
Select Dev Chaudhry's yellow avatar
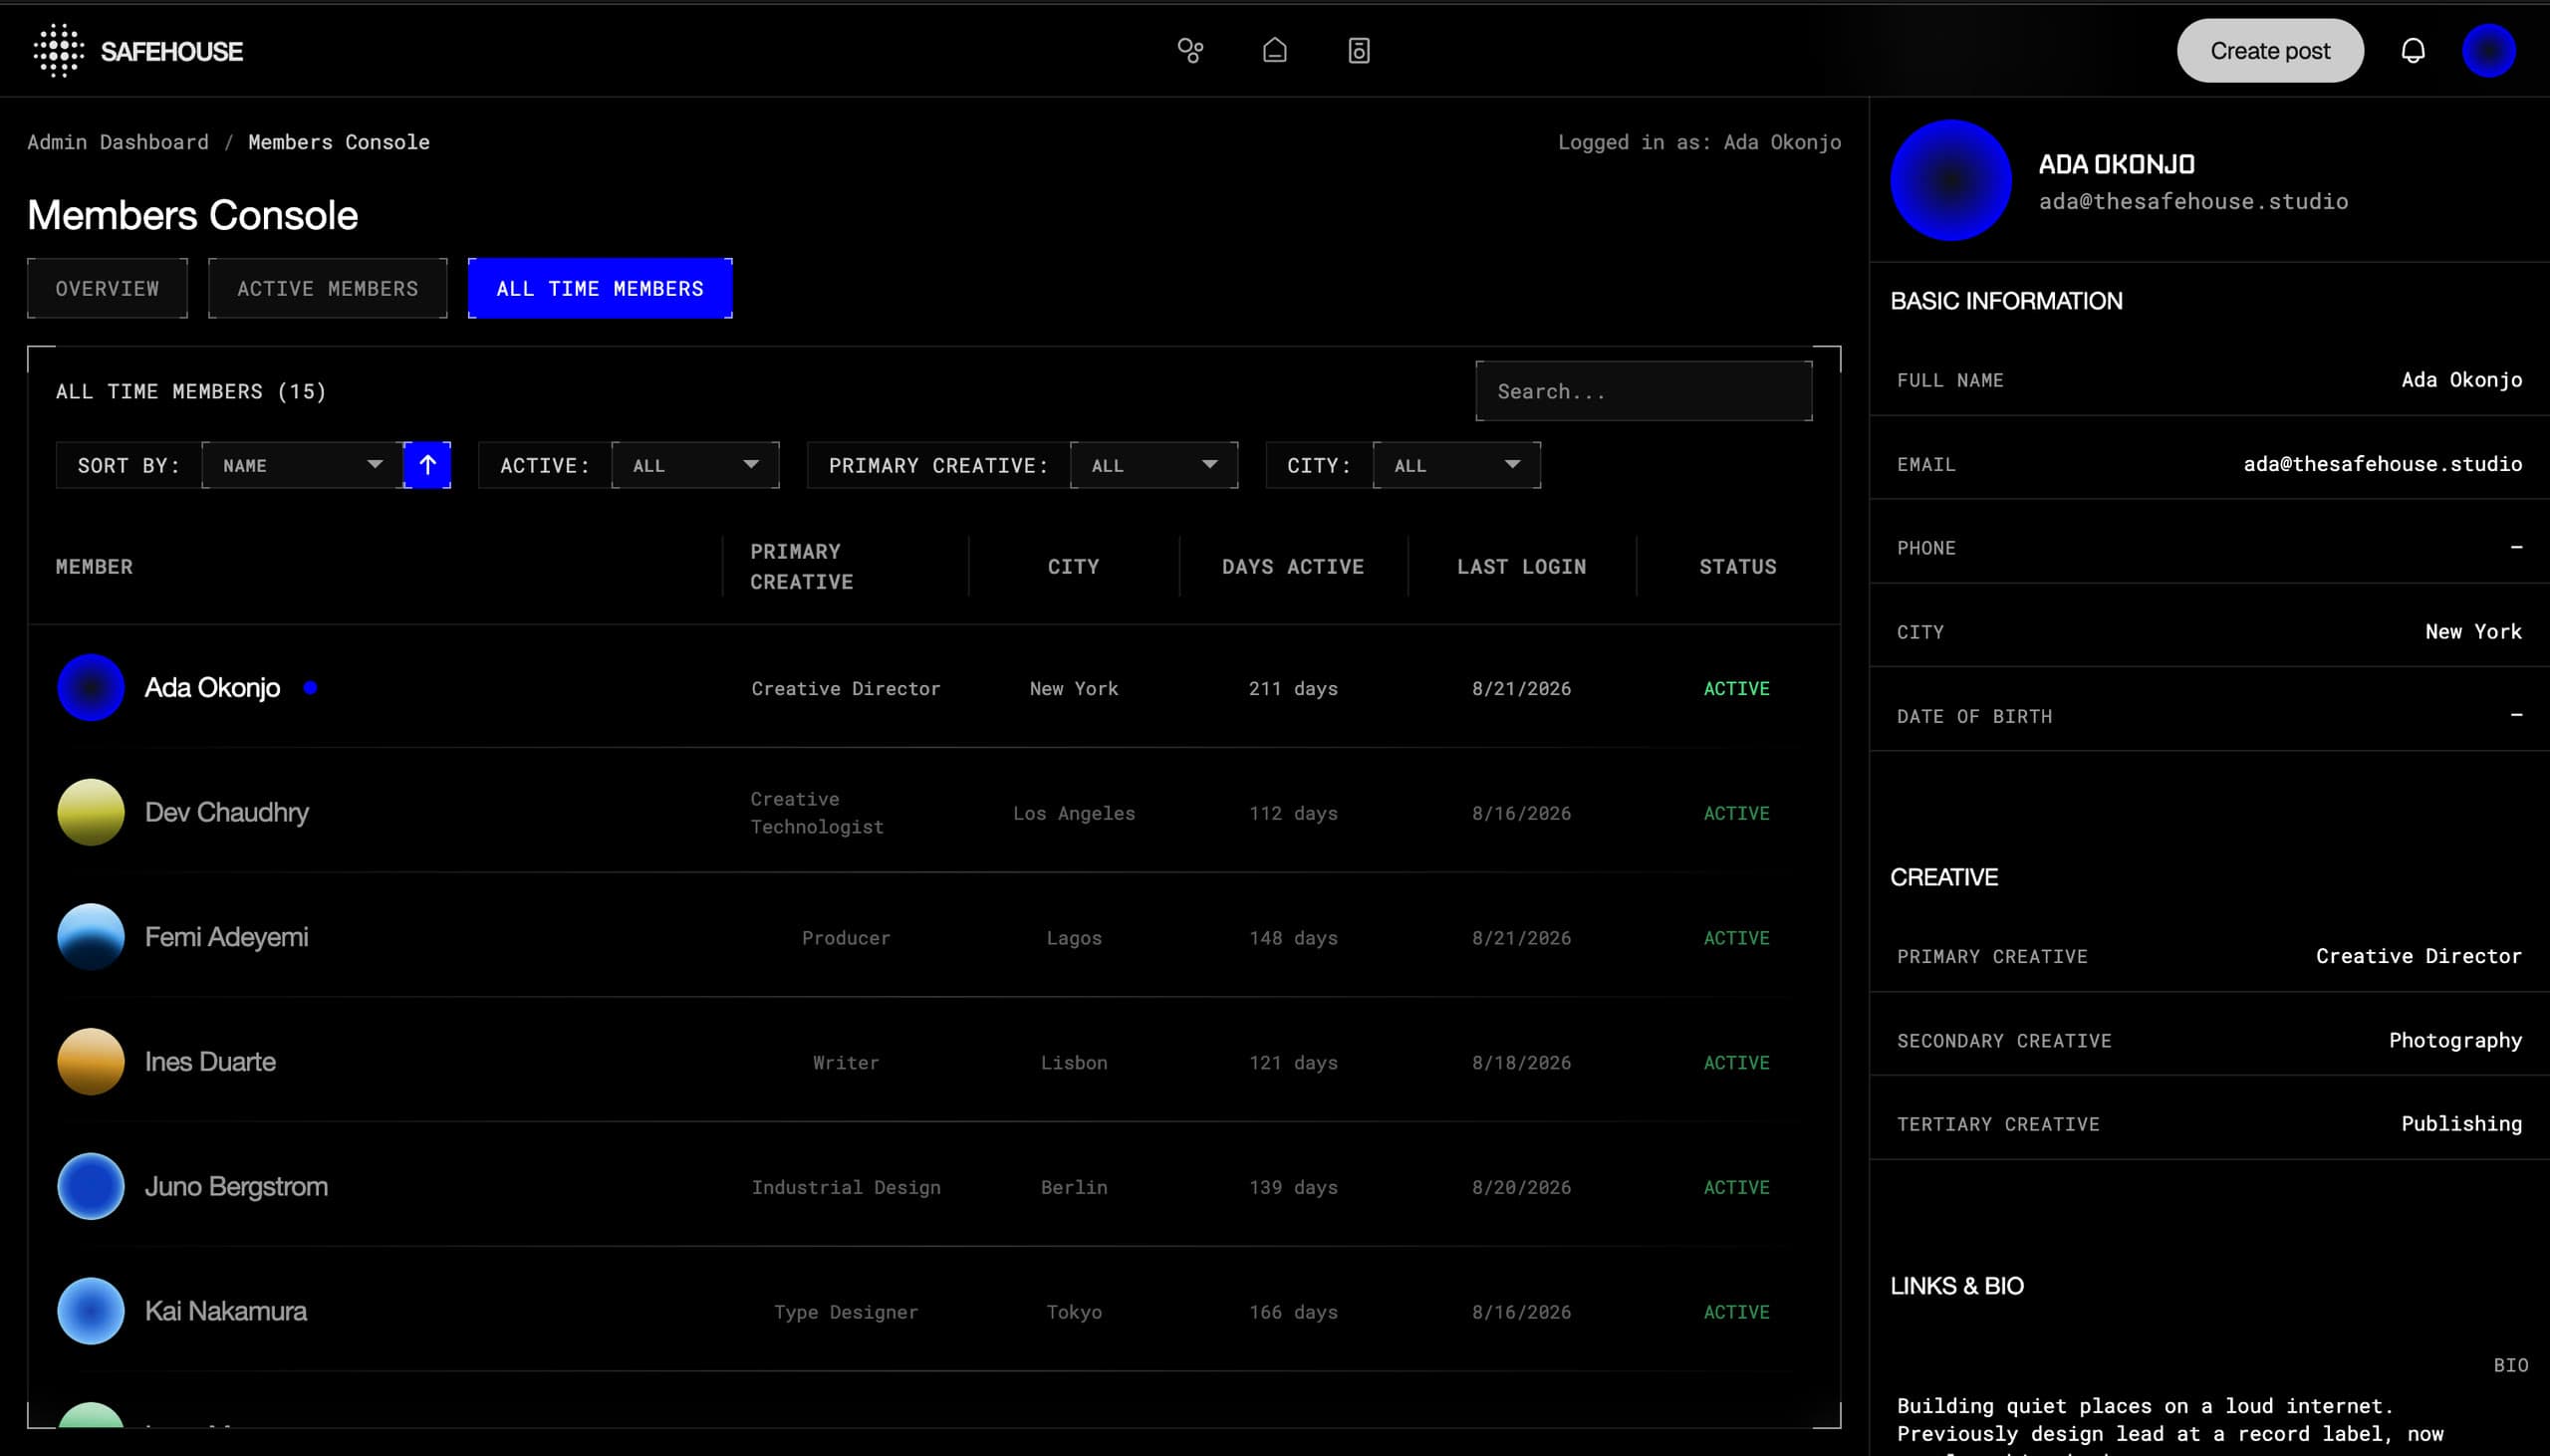click(91, 812)
